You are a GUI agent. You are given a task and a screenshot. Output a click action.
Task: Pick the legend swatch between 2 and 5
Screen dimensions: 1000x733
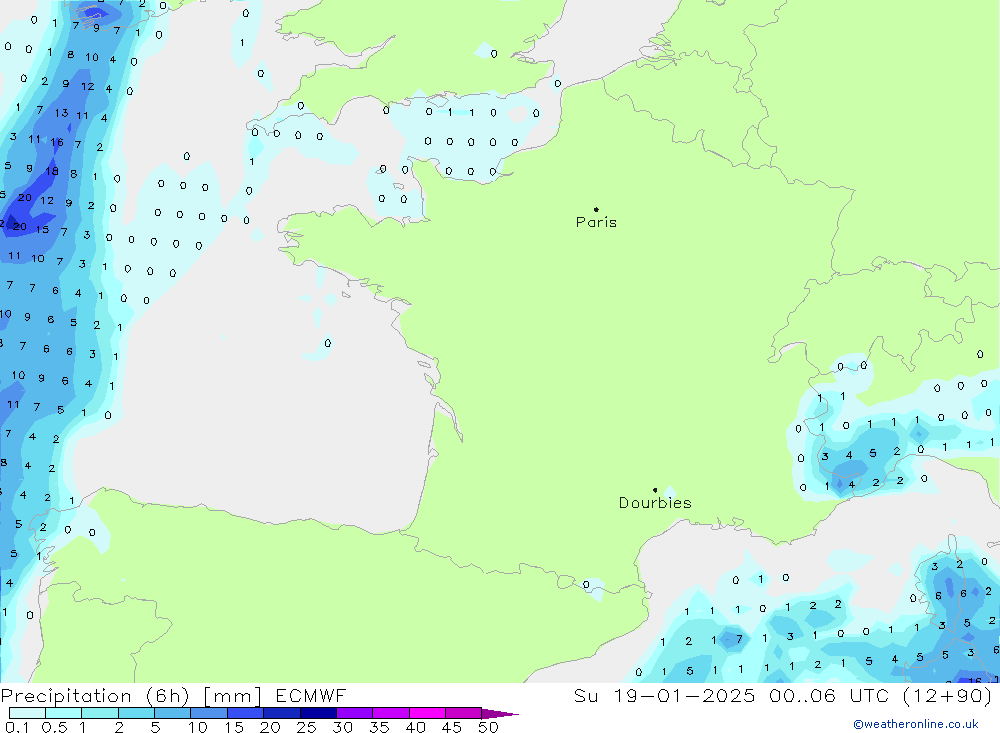coord(136,714)
